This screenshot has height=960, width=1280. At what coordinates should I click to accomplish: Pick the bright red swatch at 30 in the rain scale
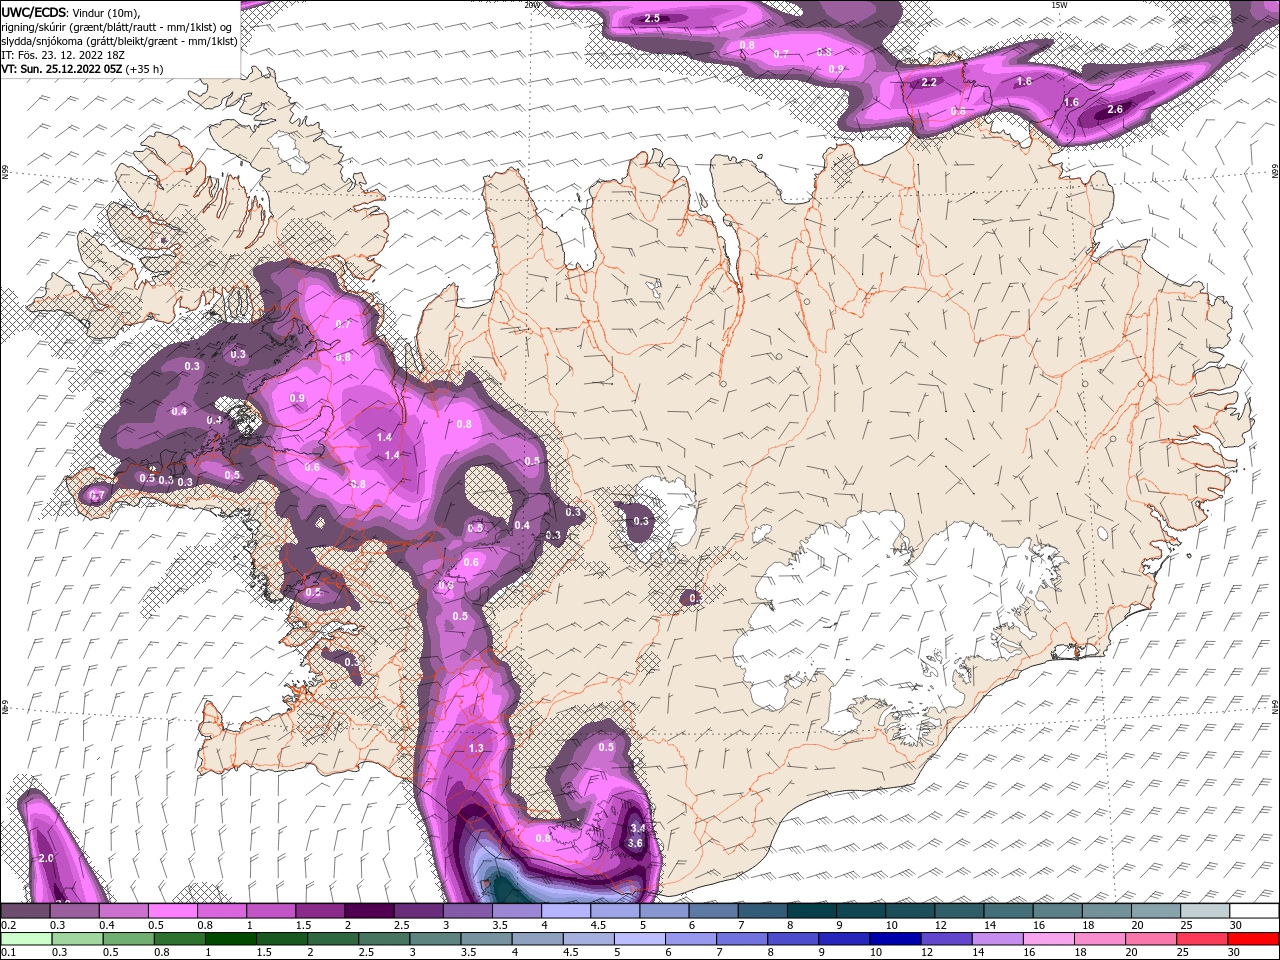pyautogui.click(x=1254, y=938)
